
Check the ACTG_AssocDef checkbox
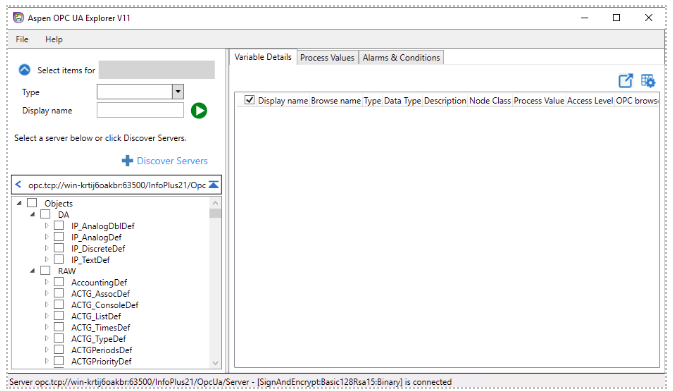59,293
